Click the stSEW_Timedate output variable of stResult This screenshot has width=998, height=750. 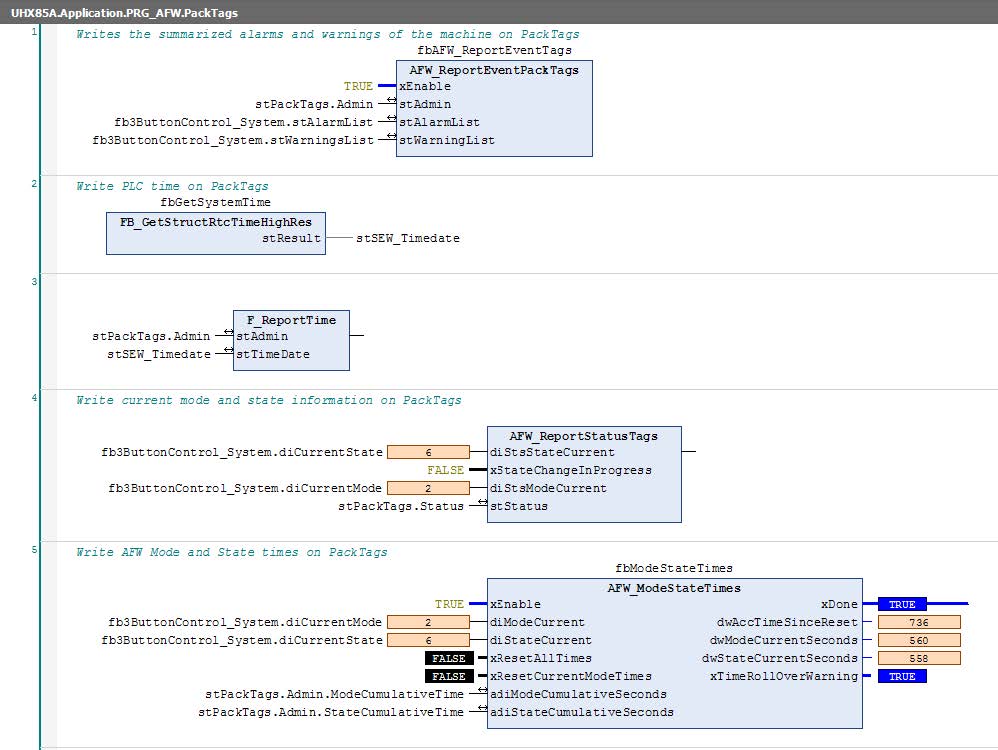pos(408,238)
